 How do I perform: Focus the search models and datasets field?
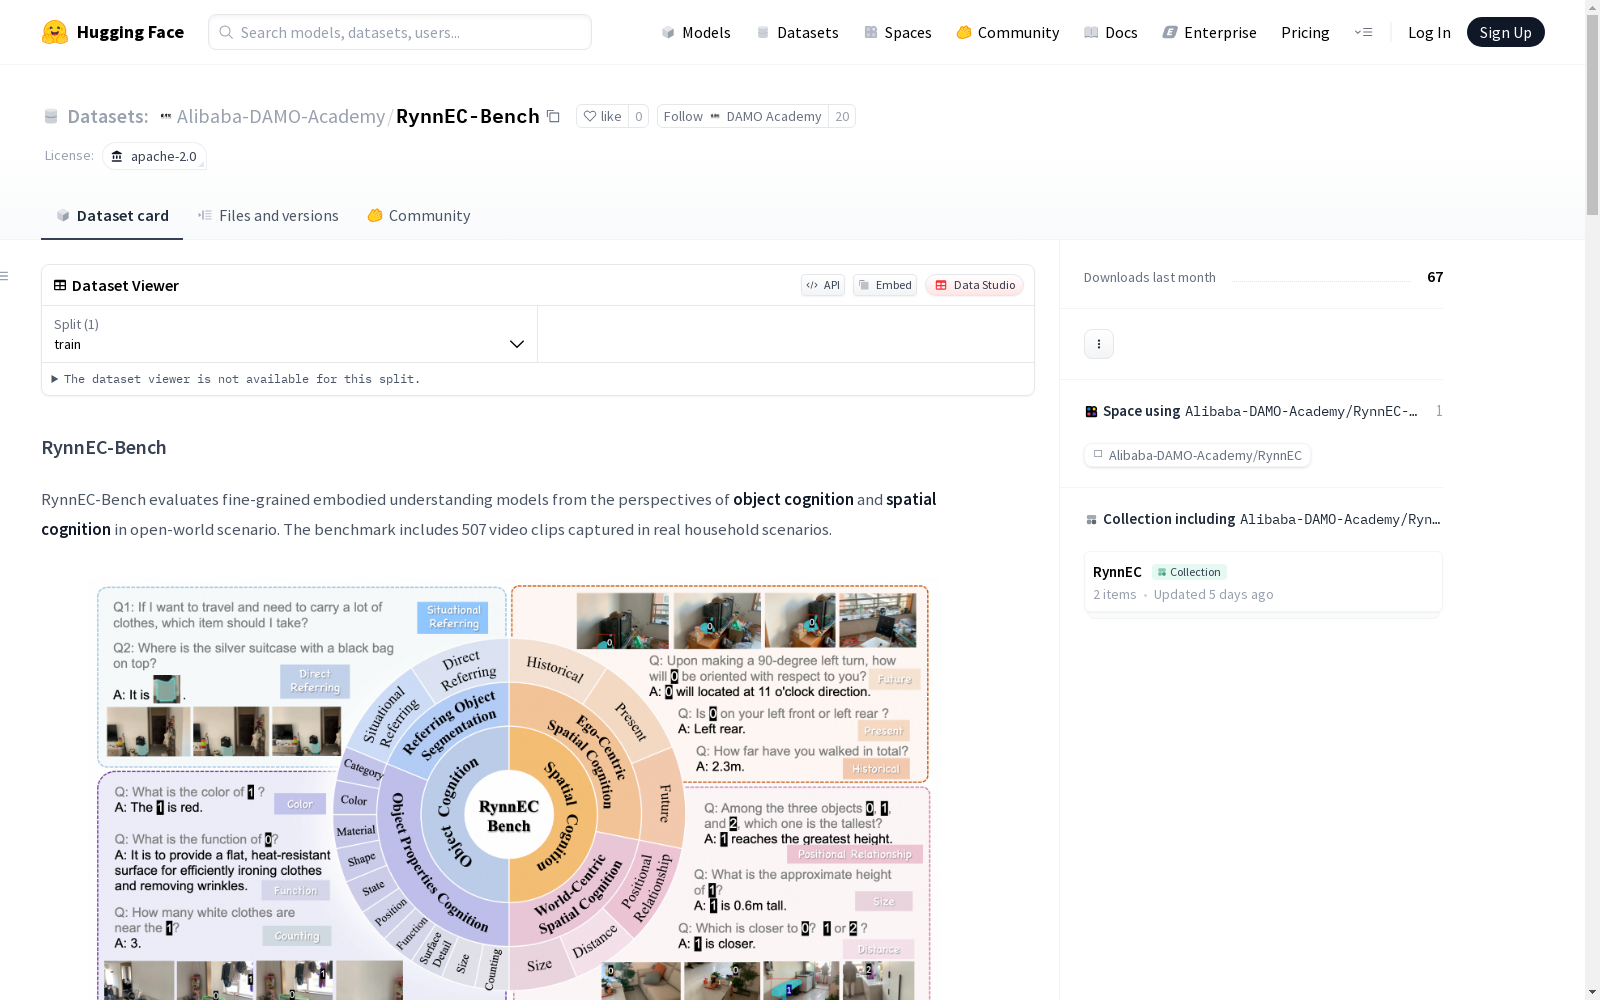click(400, 32)
